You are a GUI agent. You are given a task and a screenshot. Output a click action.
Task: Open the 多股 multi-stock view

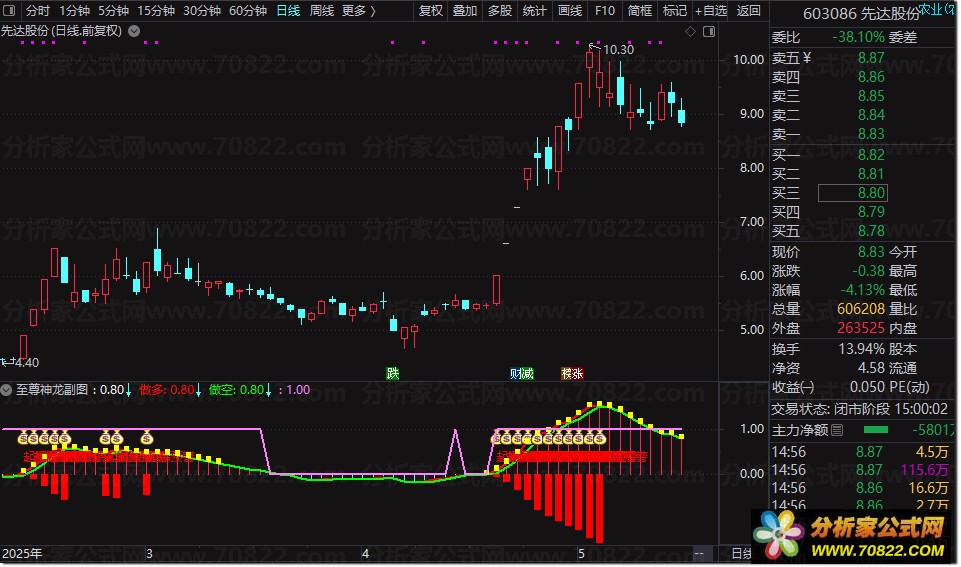(x=499, y=10)
